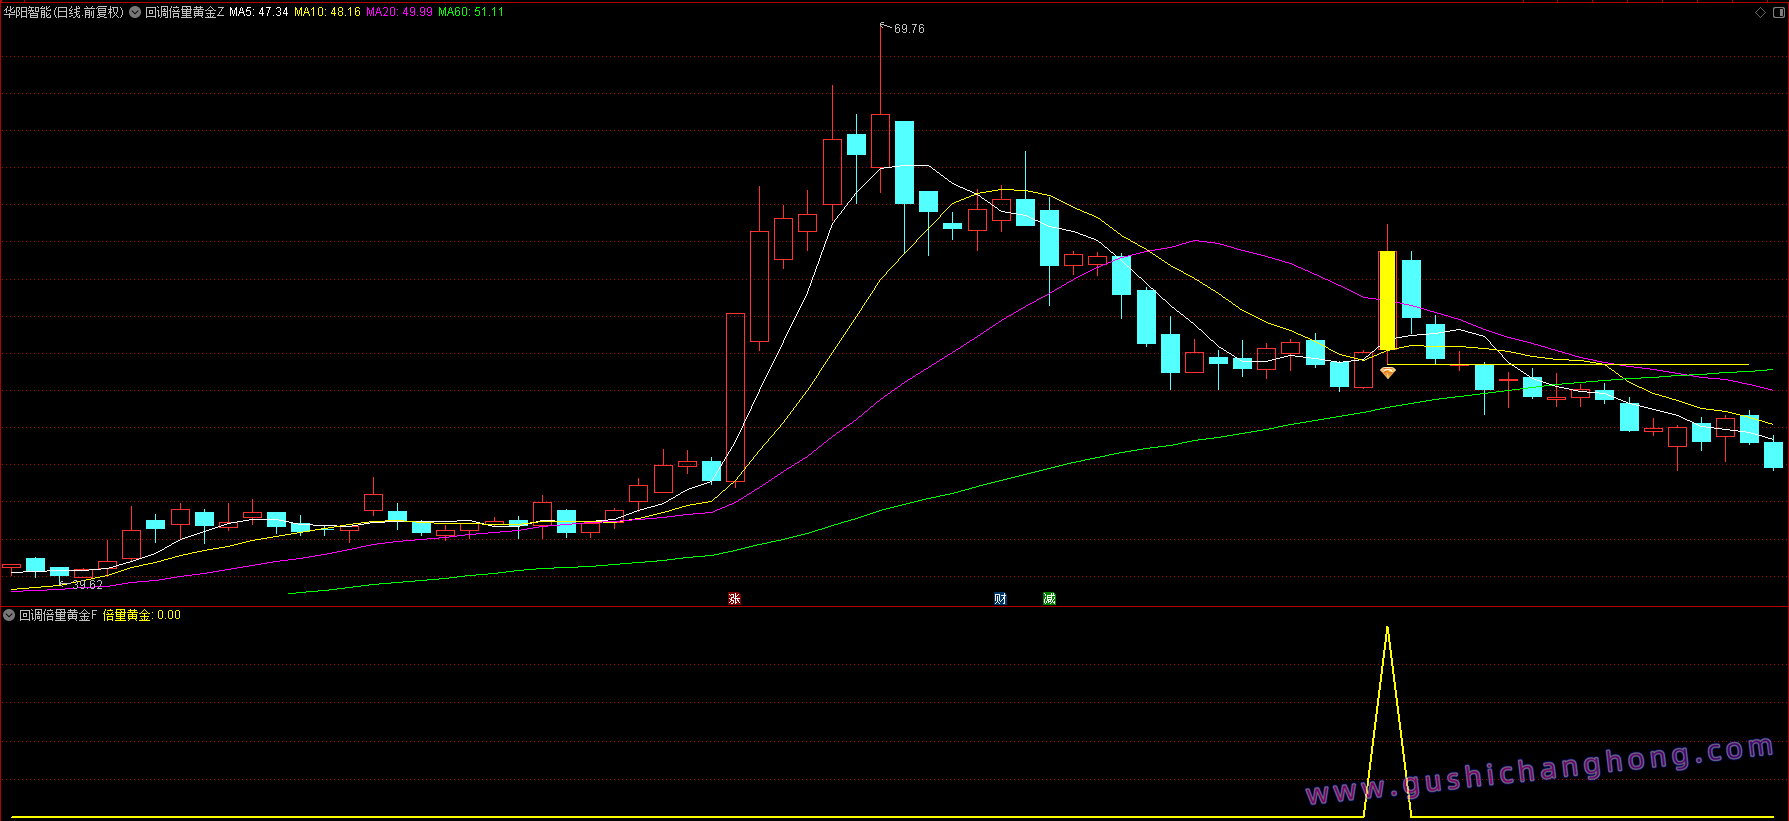Toggle the side panel icon at top right
Image resolution: width=1789 pixels, height=821 pixels.
coord(1778,12)
